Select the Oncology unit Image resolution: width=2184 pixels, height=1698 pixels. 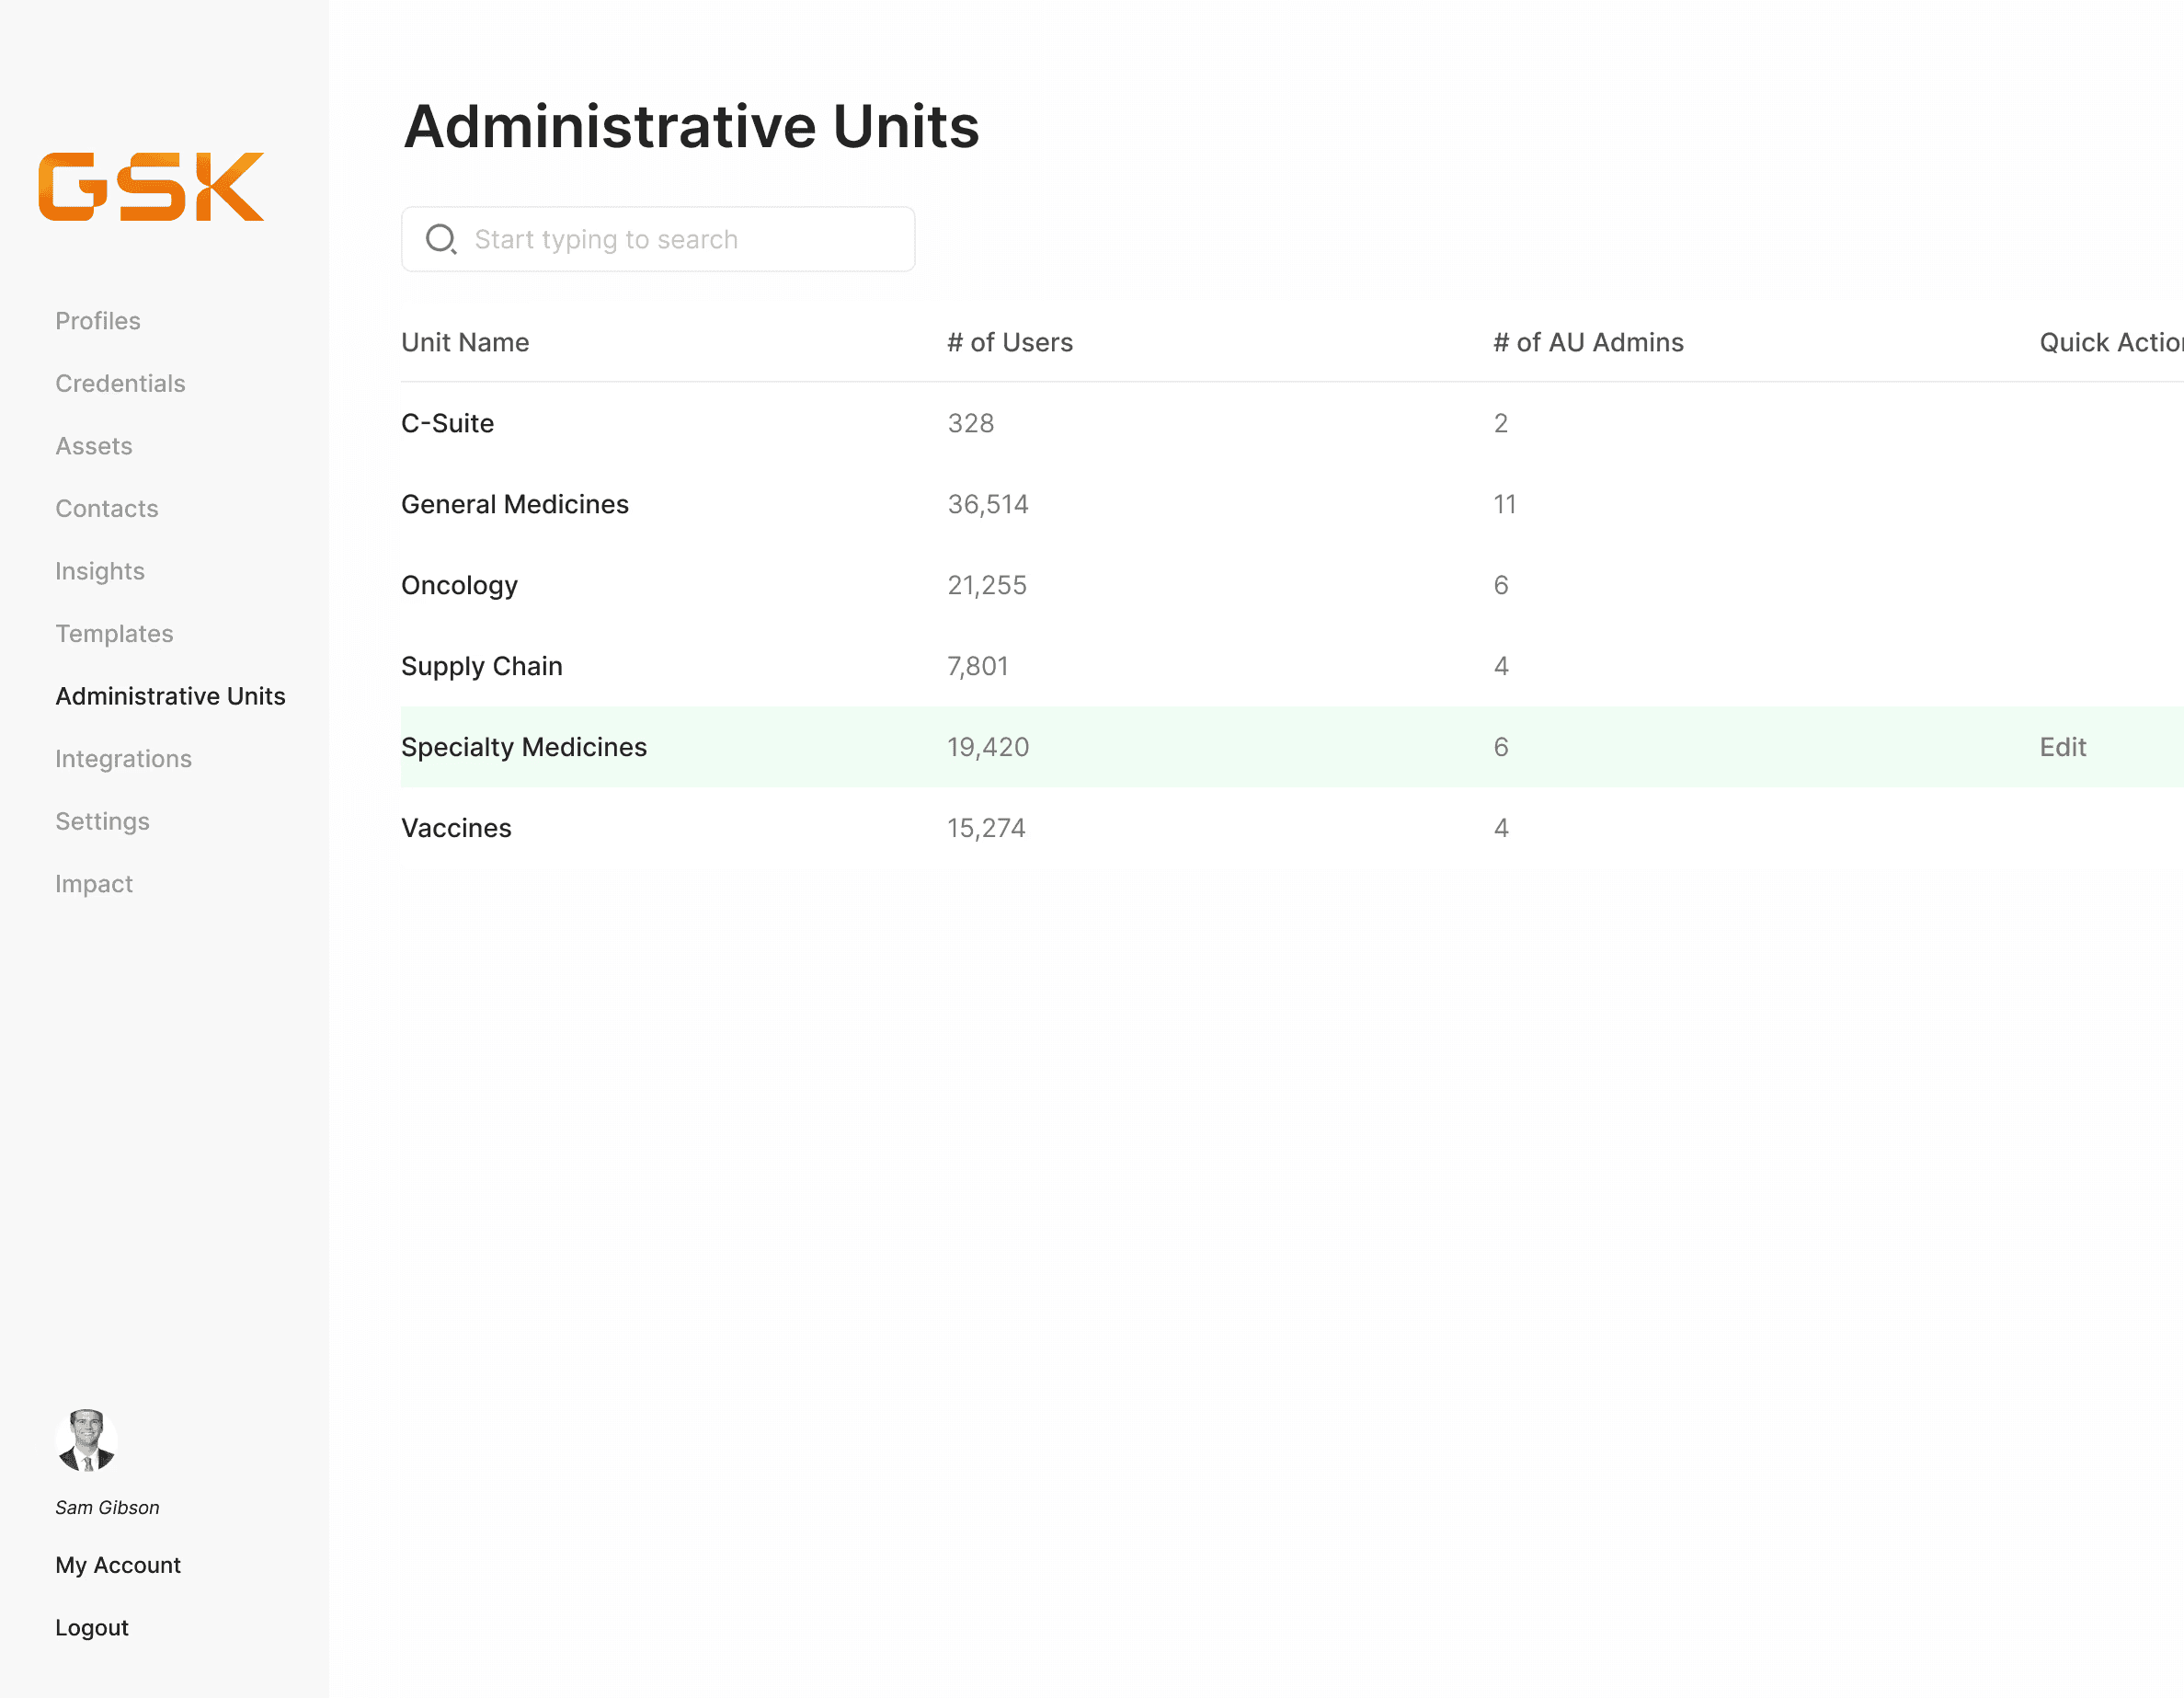pos(460,585)
